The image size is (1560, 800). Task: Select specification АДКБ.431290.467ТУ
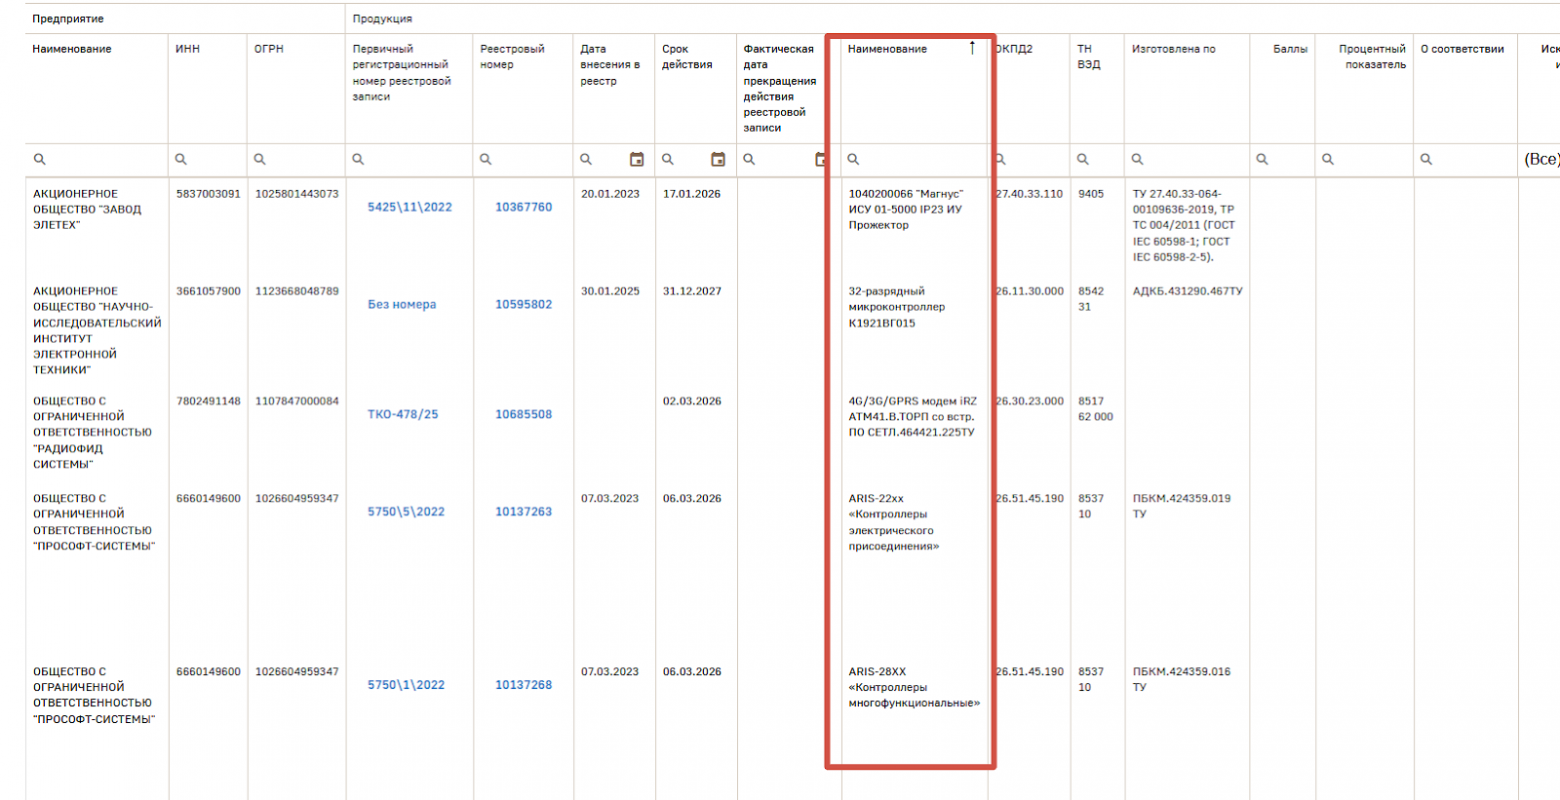coord(1188,291)
